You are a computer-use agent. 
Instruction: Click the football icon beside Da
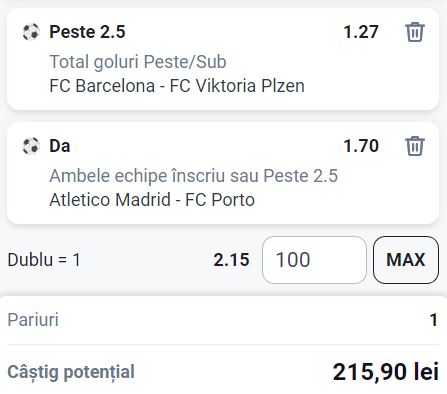(x=31, y=146)
